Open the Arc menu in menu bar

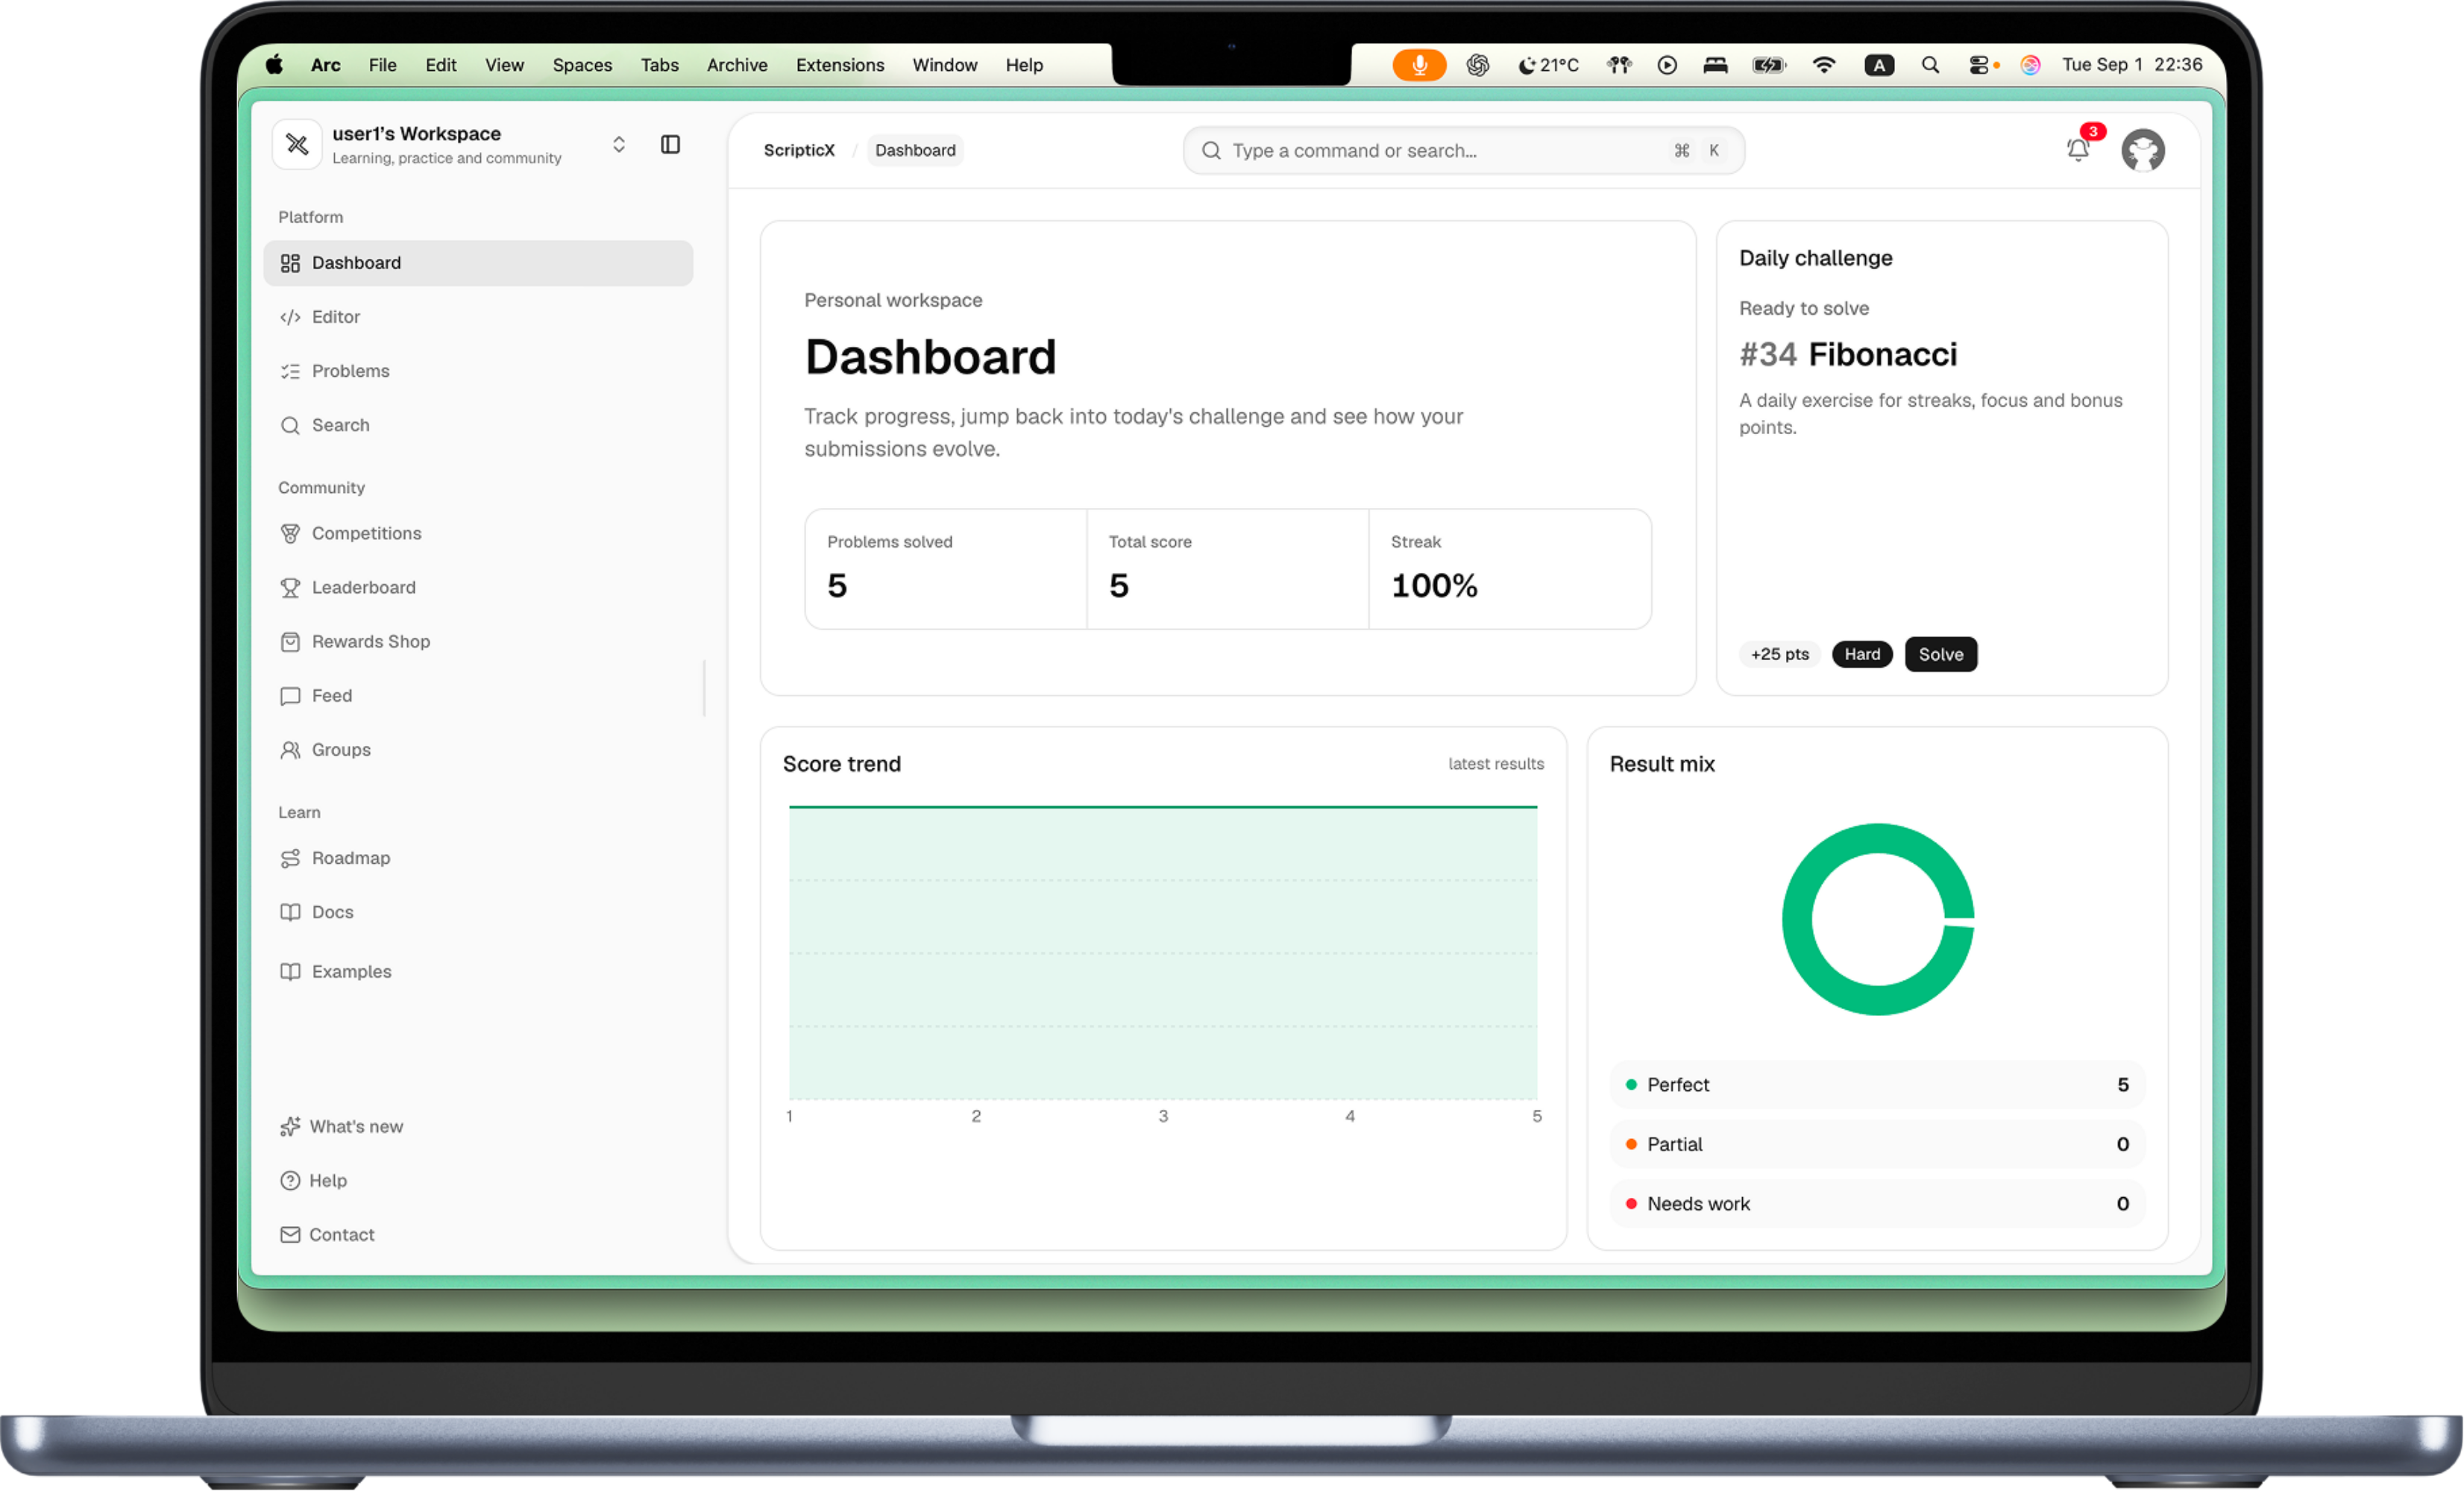click(325, 65)
